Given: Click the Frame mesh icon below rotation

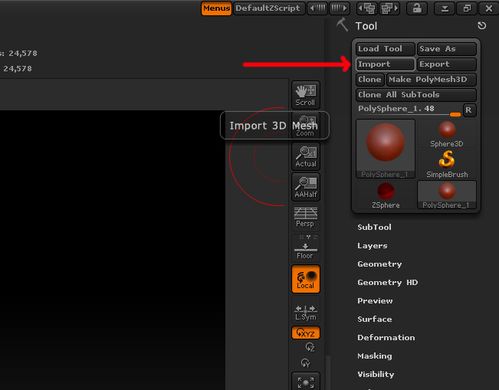Looking at the screenshot, I should pyautogui.click(x=306, y=382).
